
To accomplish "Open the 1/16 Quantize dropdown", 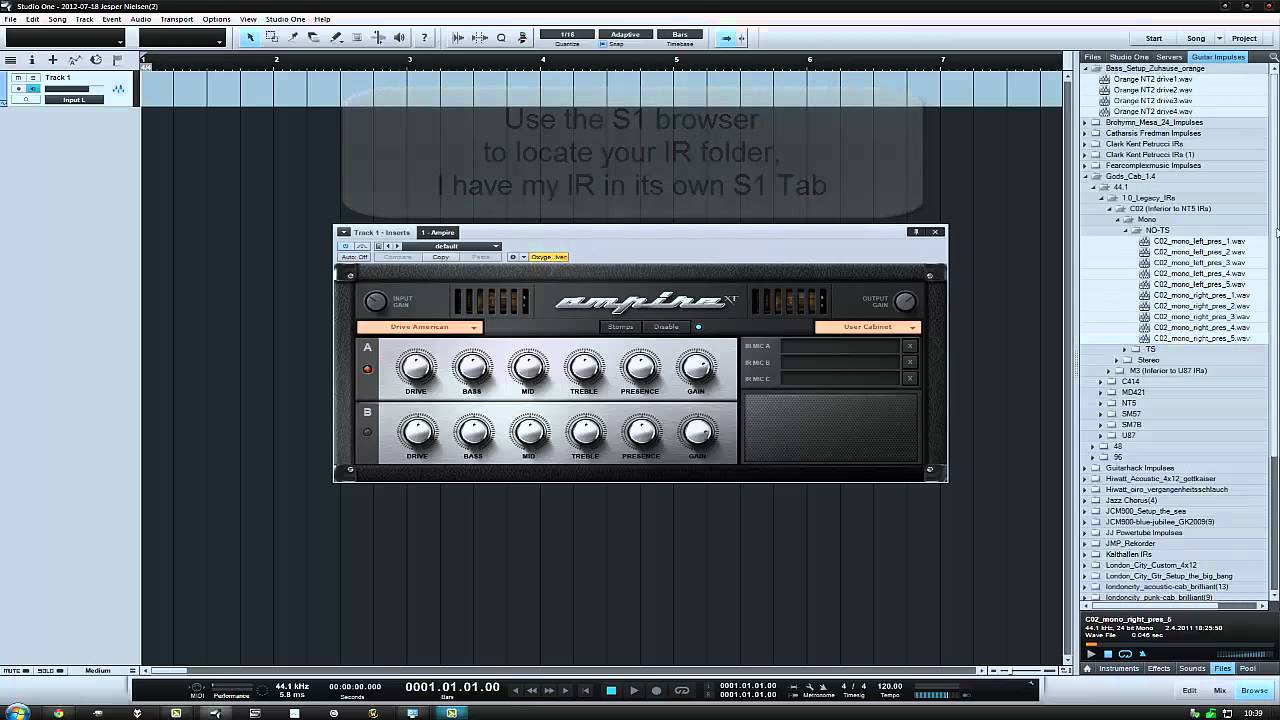I will pos(567,35).
